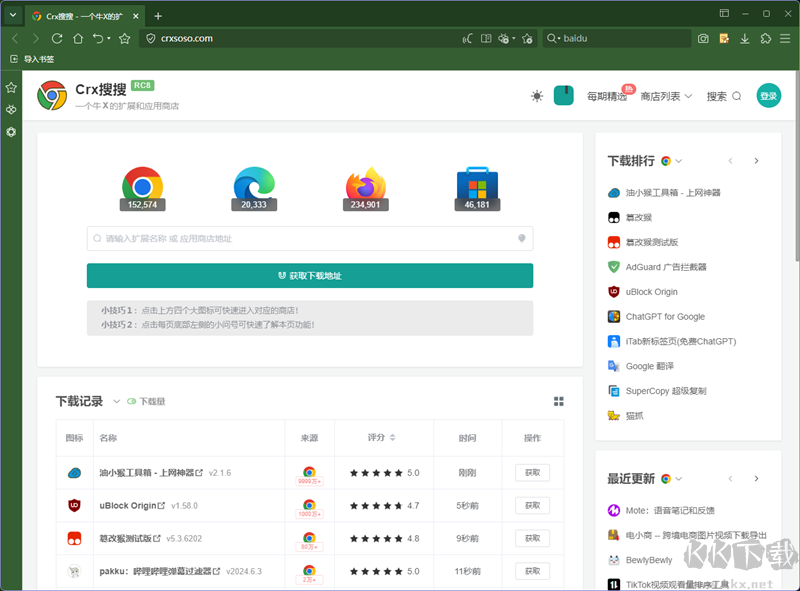The image size is (800, 591).
Task: Open the Microsoft Store icon showing 46,181
Action: (477, 188)
